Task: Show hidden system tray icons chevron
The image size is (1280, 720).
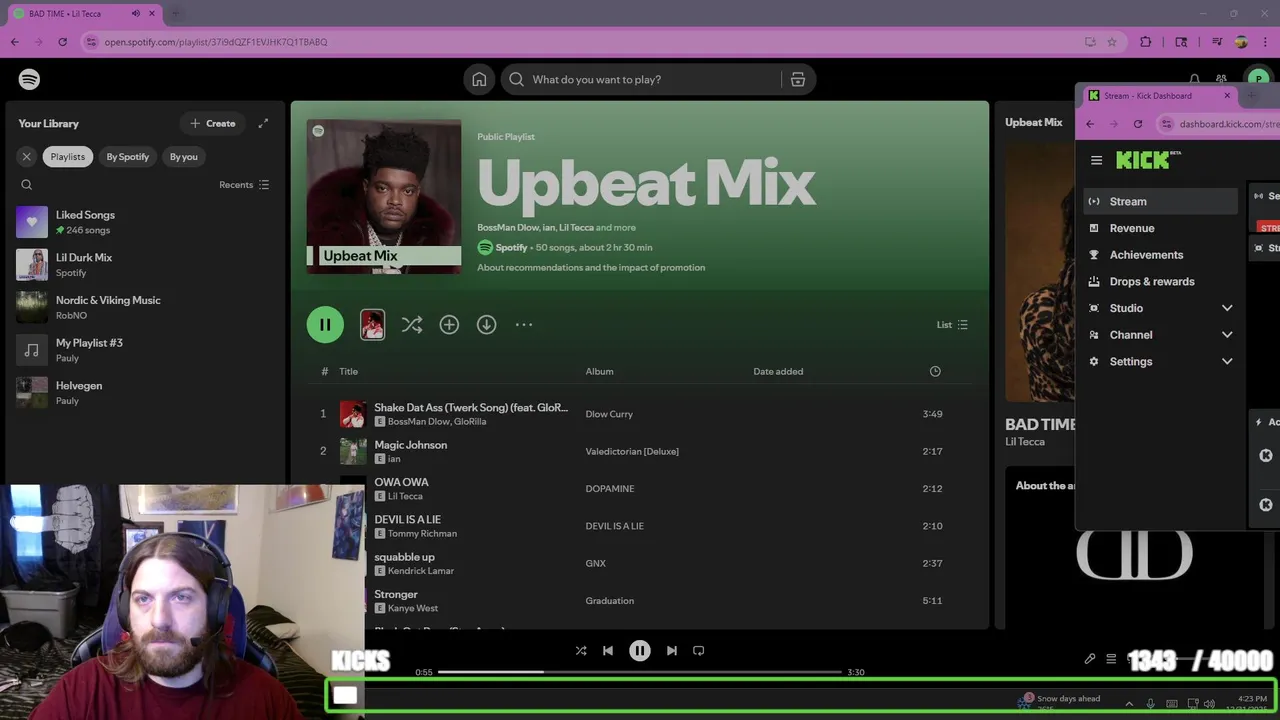Action: pos(1129,704)
